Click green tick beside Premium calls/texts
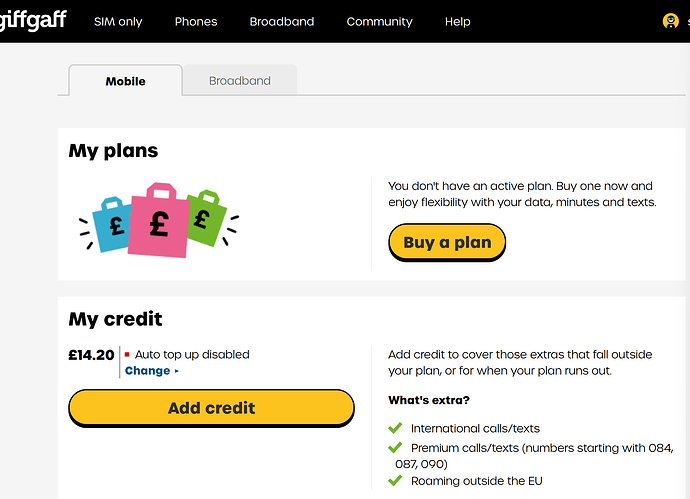 click(x=395, y=448)
